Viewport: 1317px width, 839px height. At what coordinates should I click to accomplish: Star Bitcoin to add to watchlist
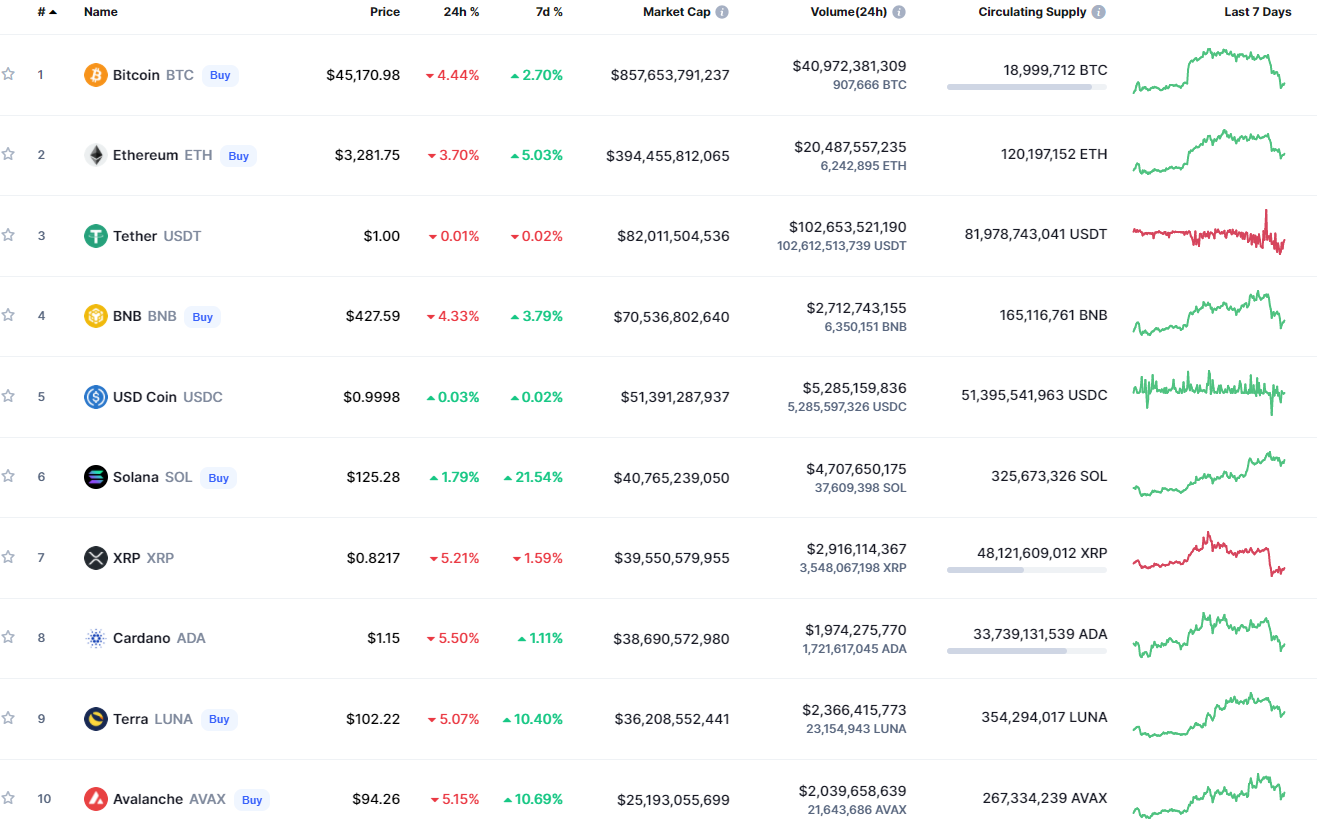(x=9, y=74)
